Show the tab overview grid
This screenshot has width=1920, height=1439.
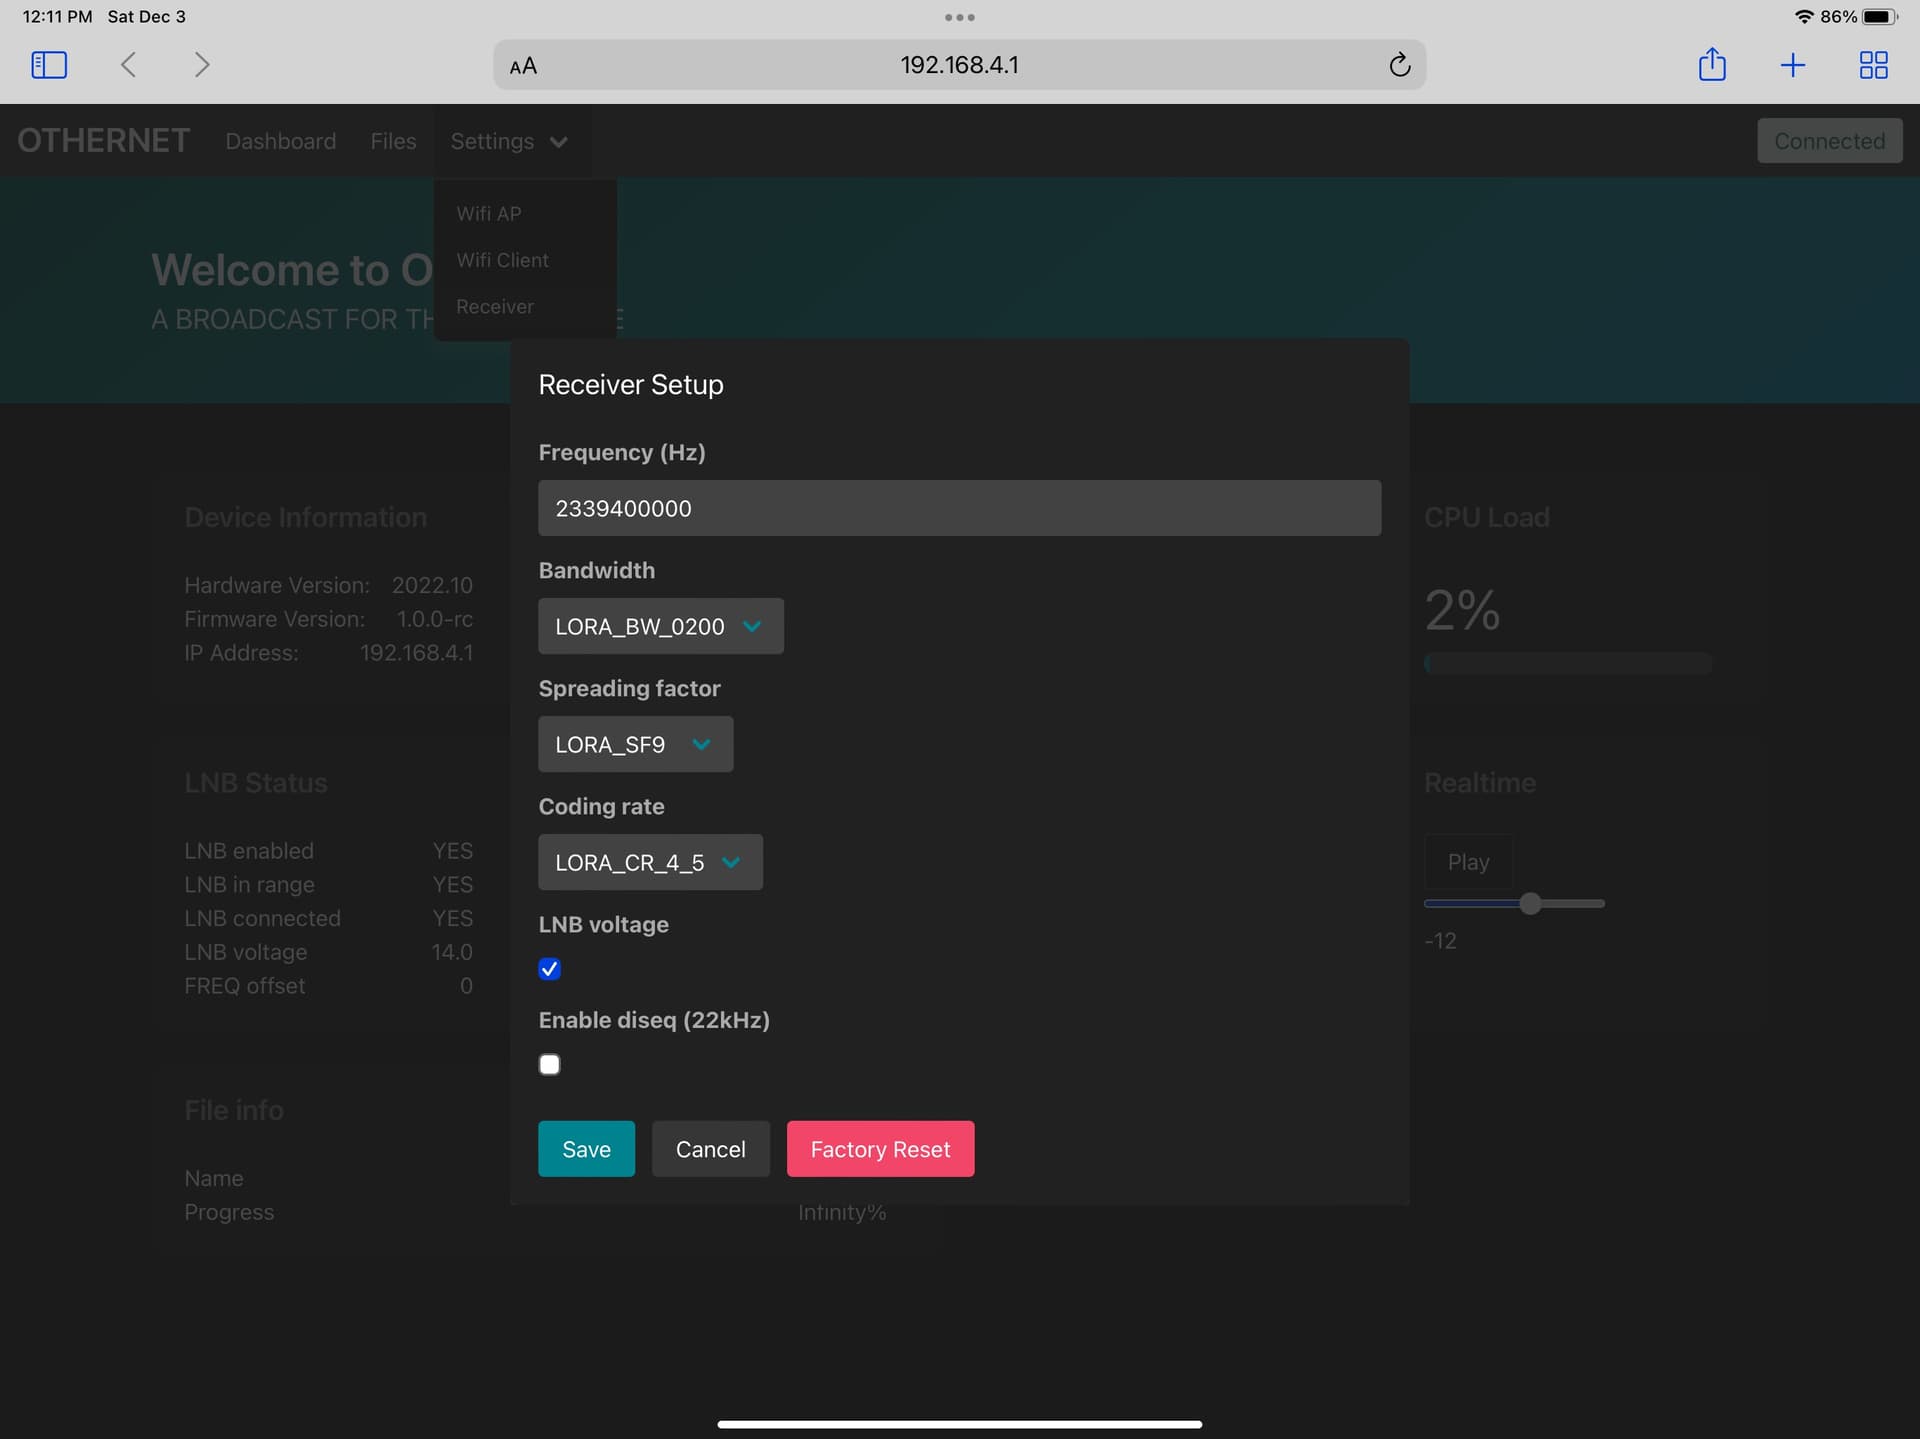tap(1873, 65)
